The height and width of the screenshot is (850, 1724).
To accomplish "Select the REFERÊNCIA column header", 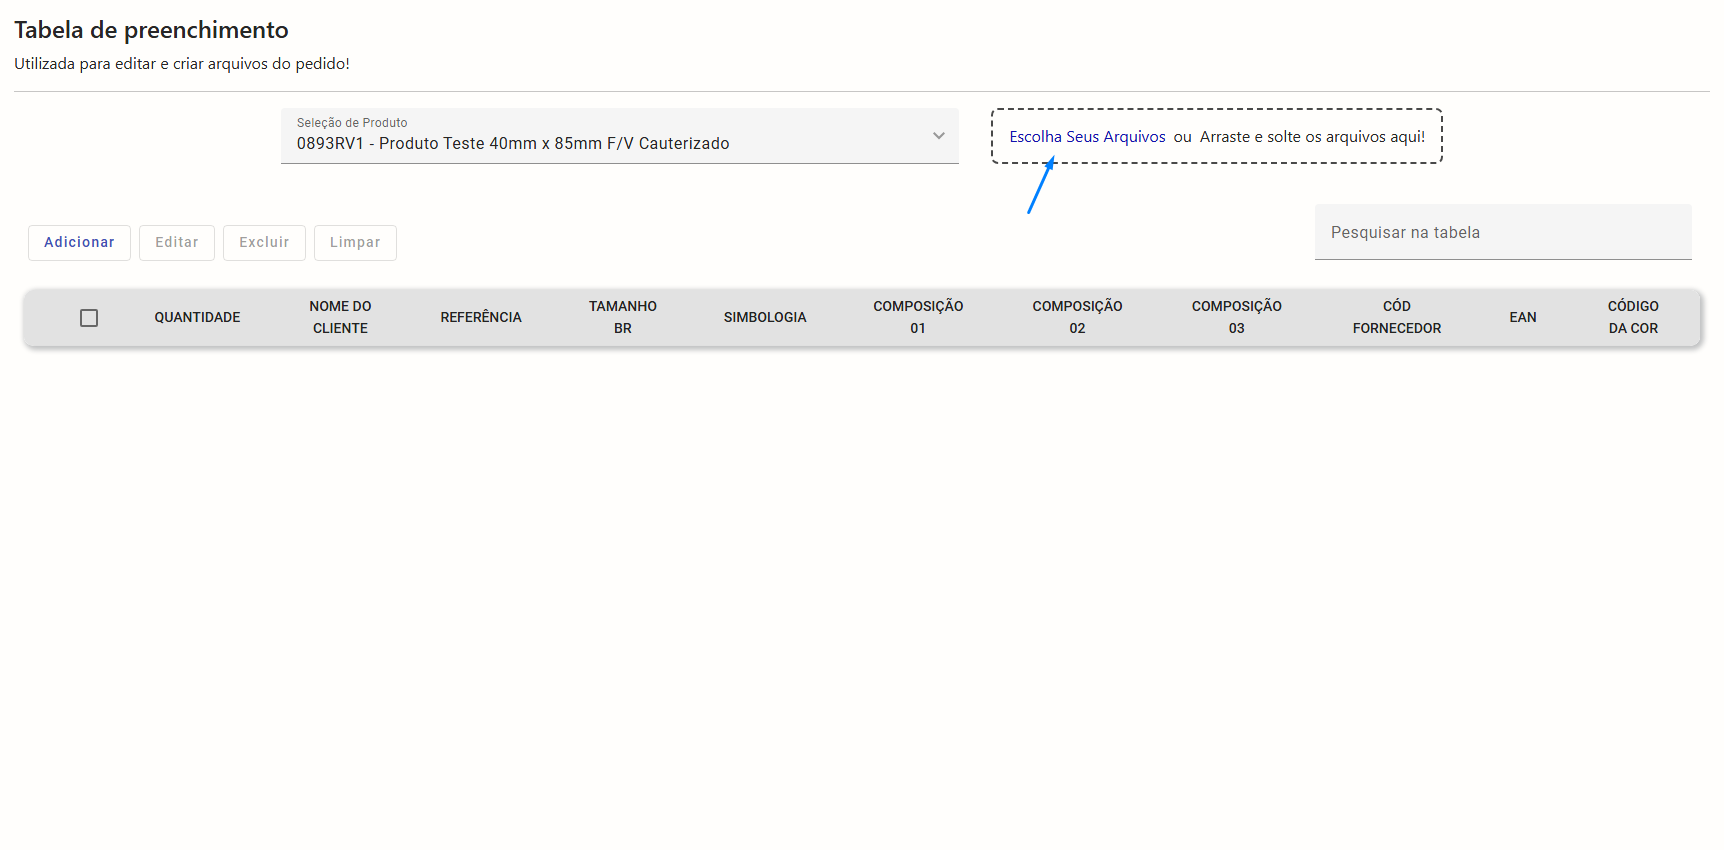I will click(481, 318).
